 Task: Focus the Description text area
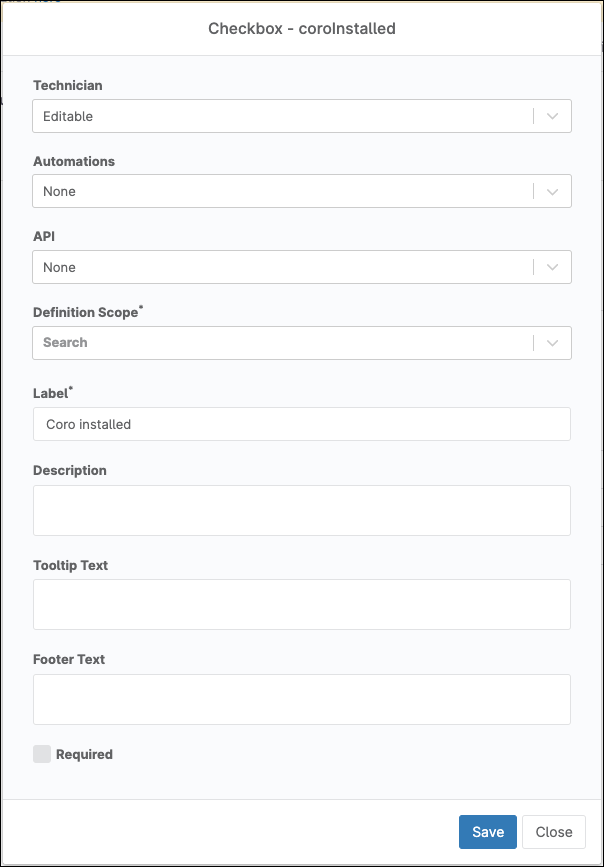pyautogui.click(x=301, y=510)
